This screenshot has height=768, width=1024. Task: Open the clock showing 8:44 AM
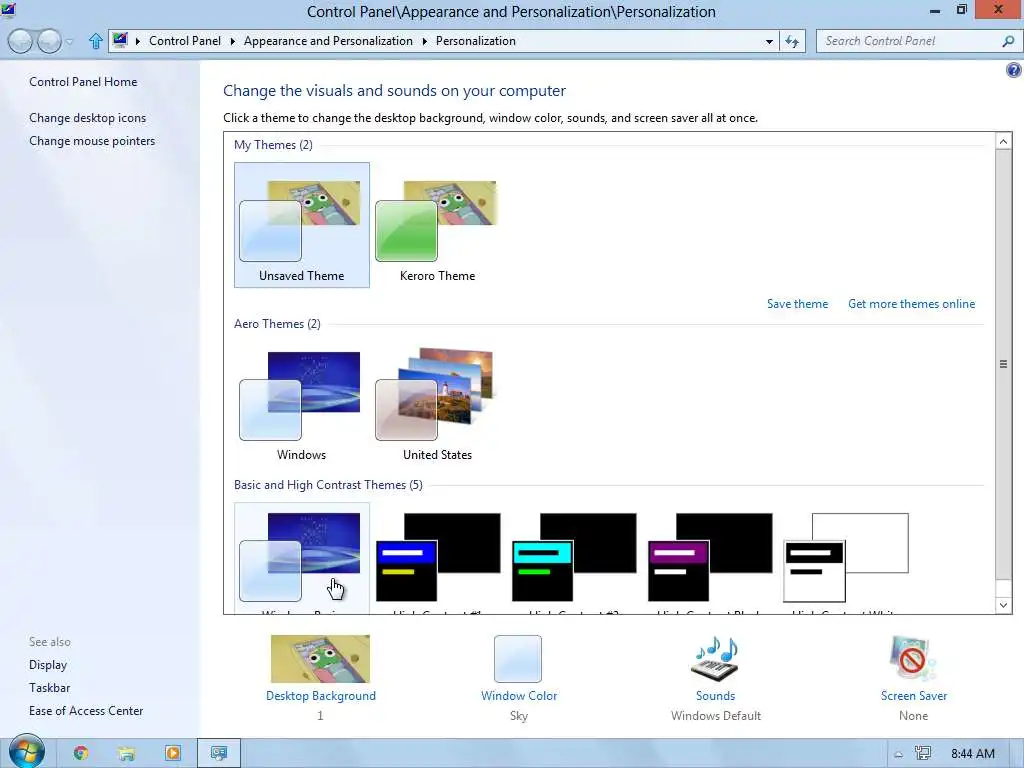tap(972, 754)
